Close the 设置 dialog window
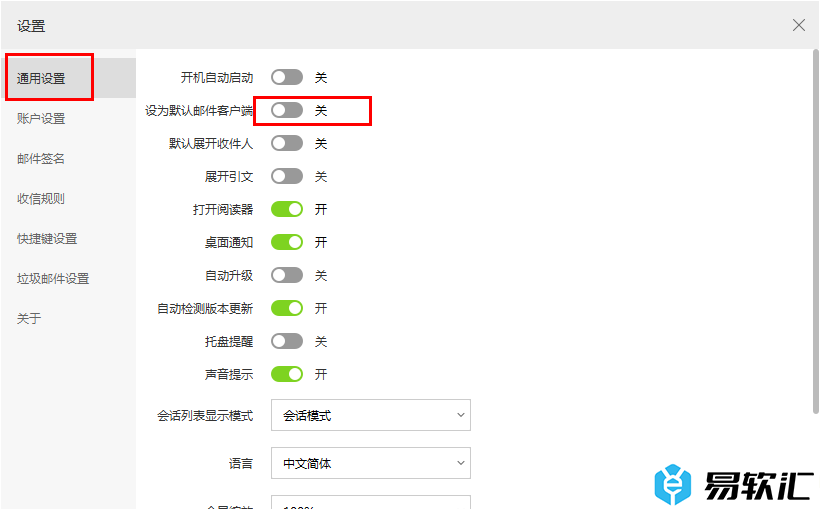Screen dimensions: 820x510 [x=798, y=25]
